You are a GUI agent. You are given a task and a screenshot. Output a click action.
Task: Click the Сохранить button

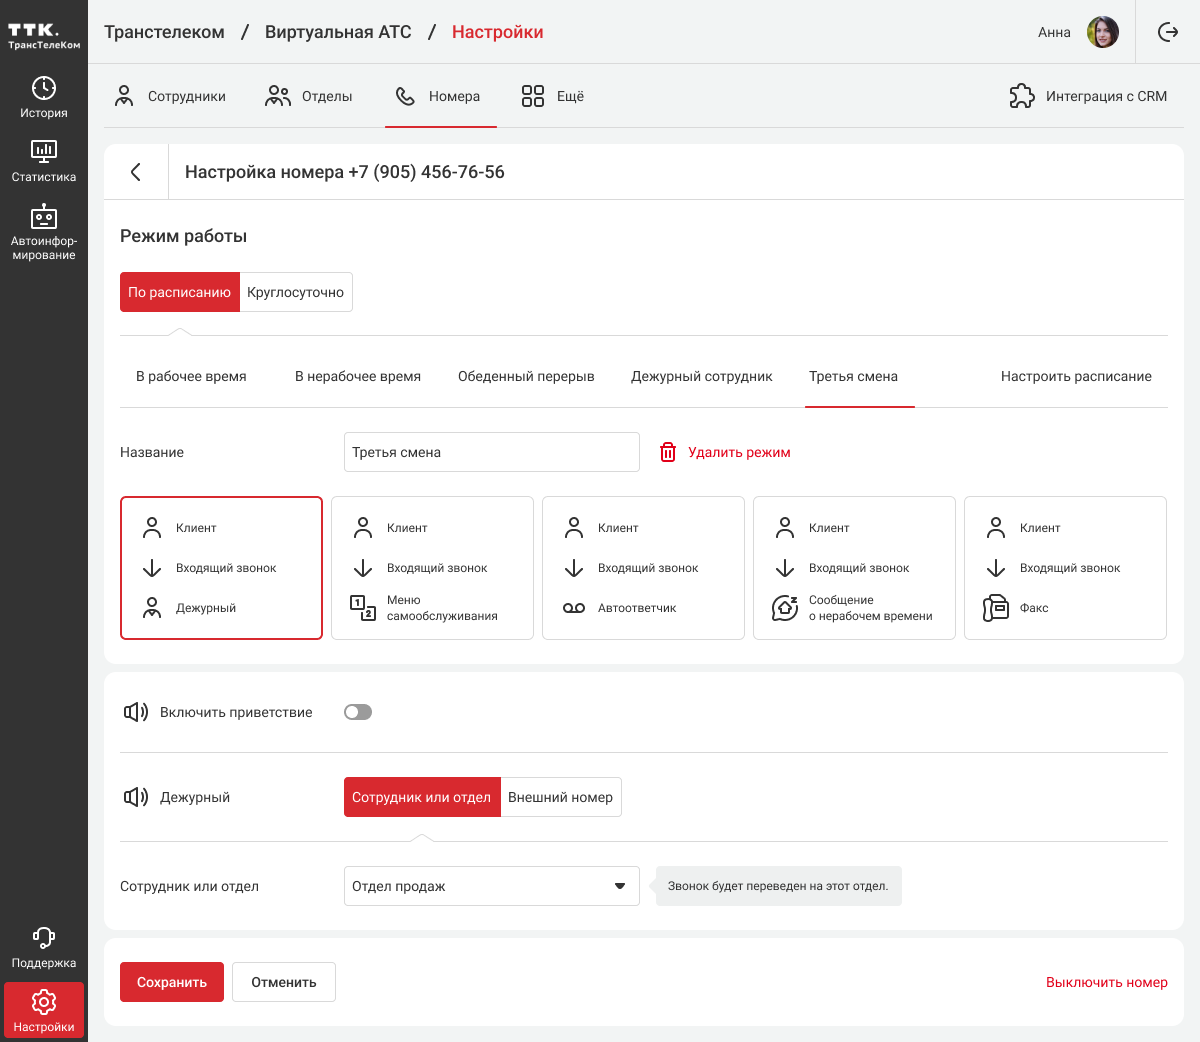[x=172, y=982]
